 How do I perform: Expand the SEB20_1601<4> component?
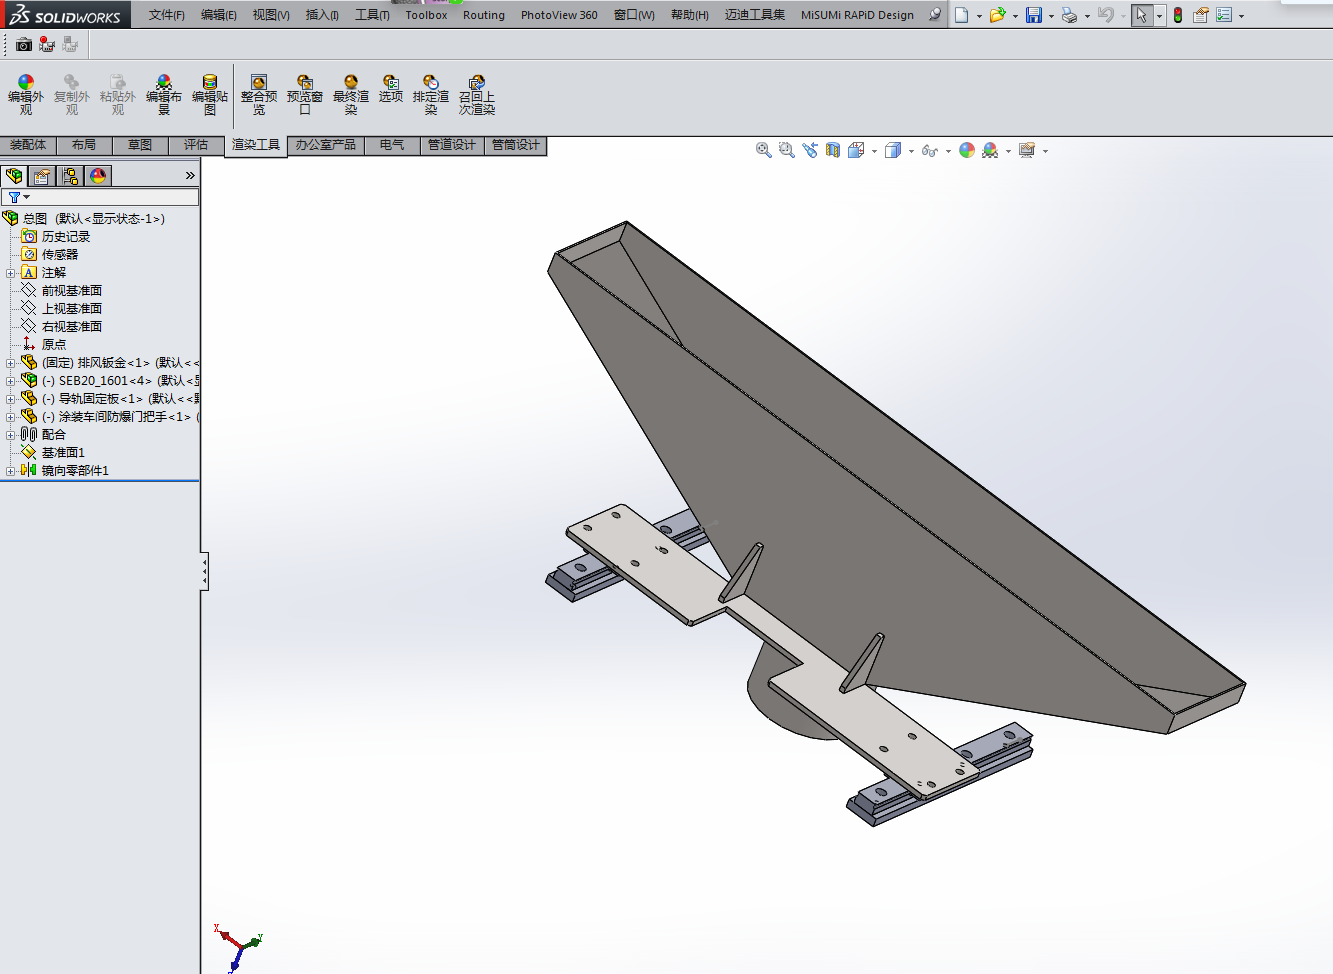pyautogui.click(x=11, y=381)
